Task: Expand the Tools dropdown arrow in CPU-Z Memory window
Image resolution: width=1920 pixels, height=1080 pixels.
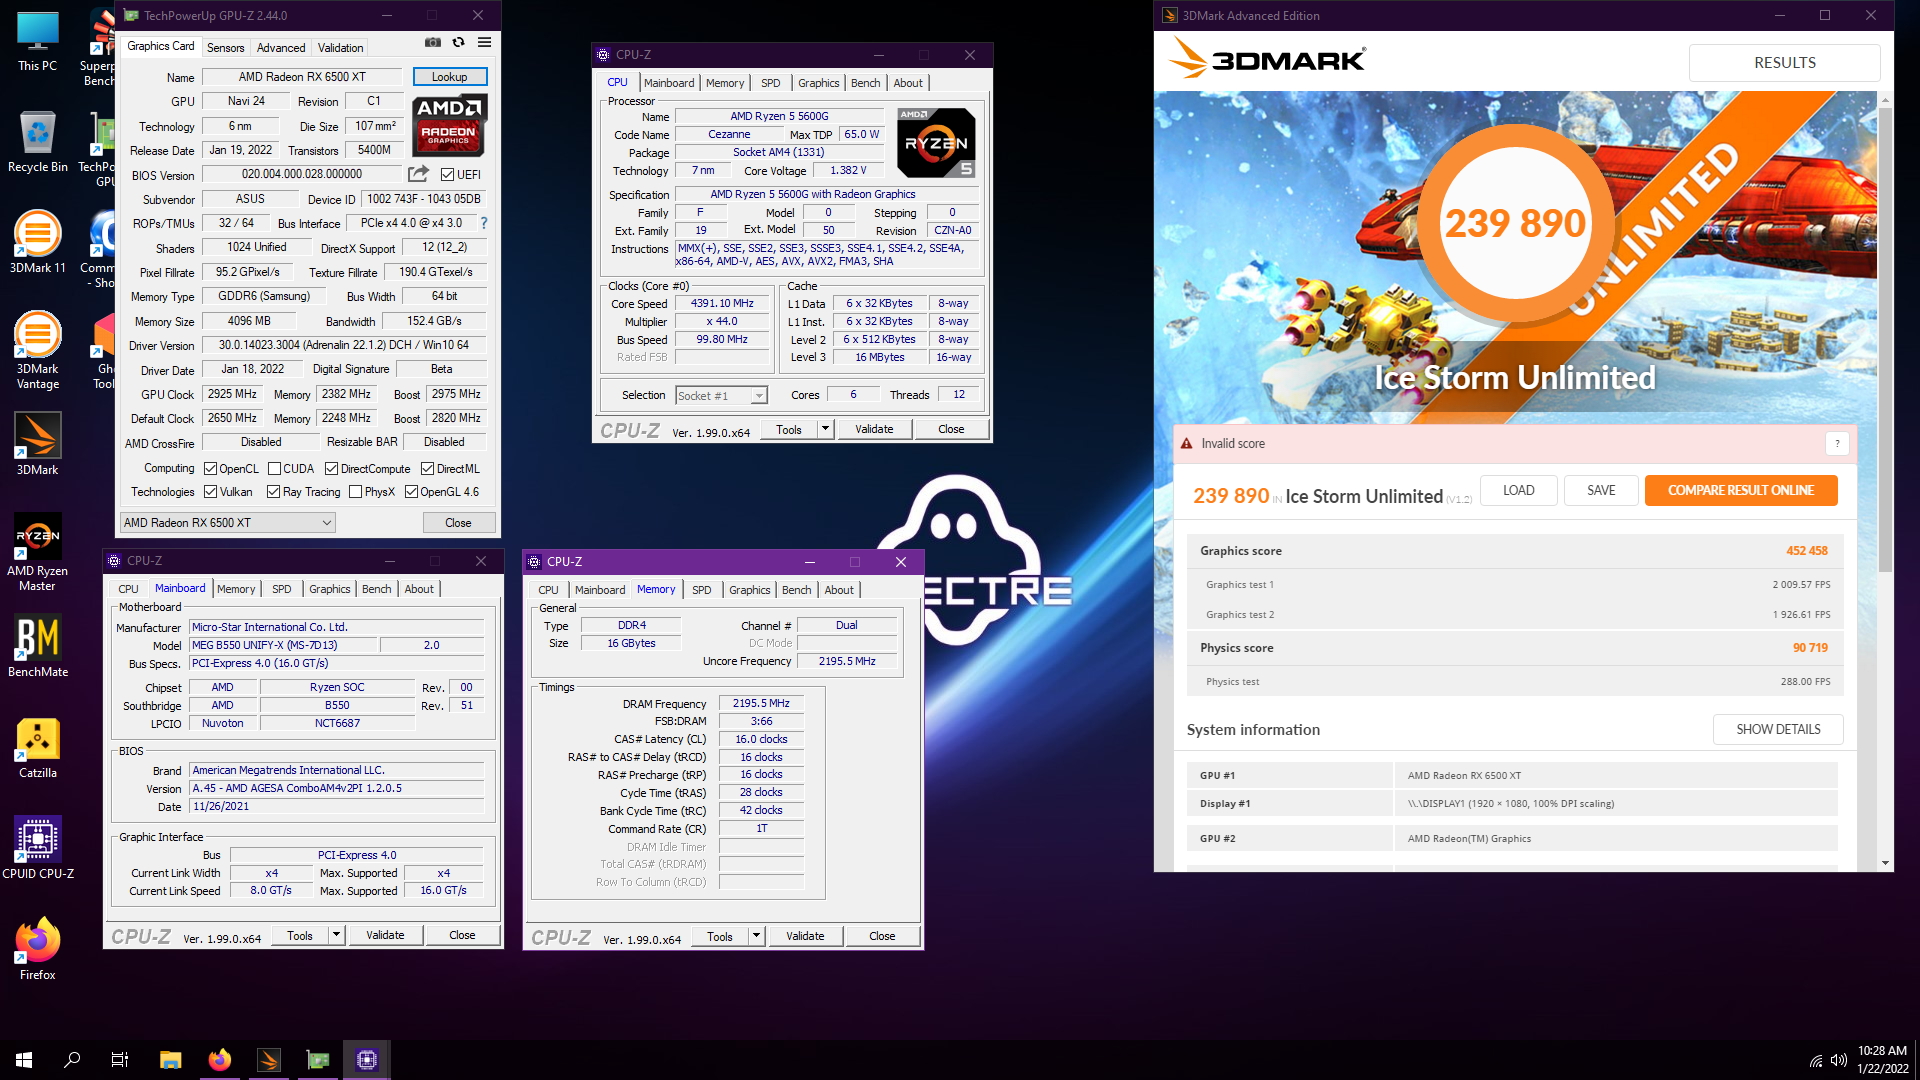Action: tap(756, 937)
